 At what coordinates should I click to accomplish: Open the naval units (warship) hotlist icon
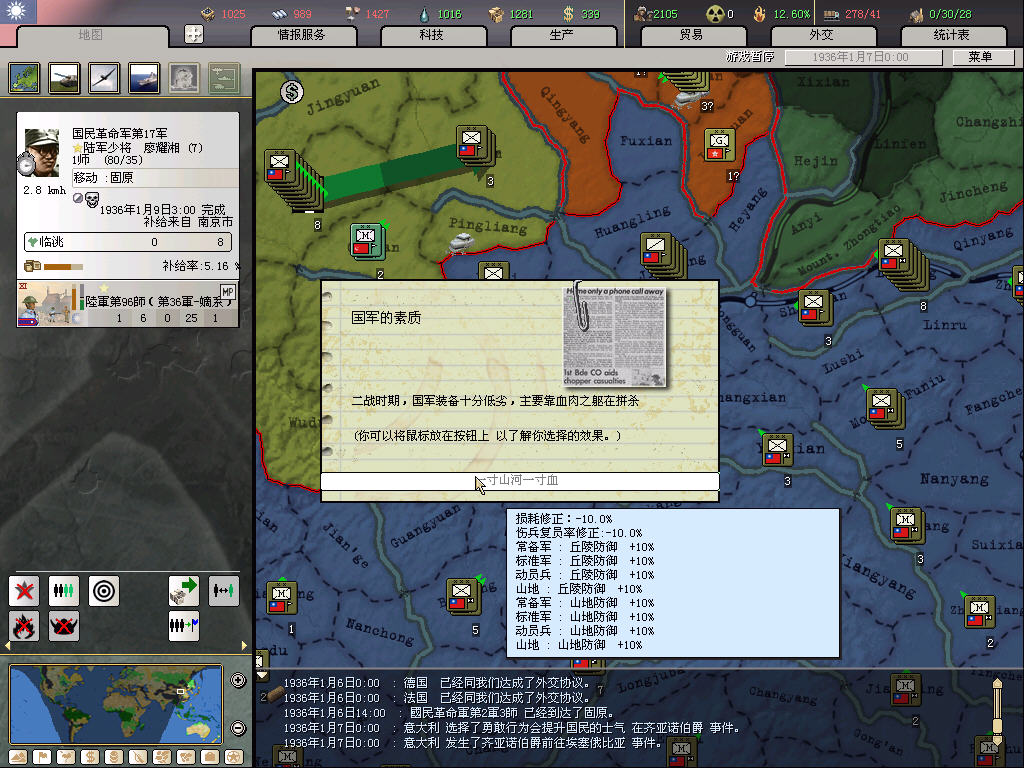(144, 78)
